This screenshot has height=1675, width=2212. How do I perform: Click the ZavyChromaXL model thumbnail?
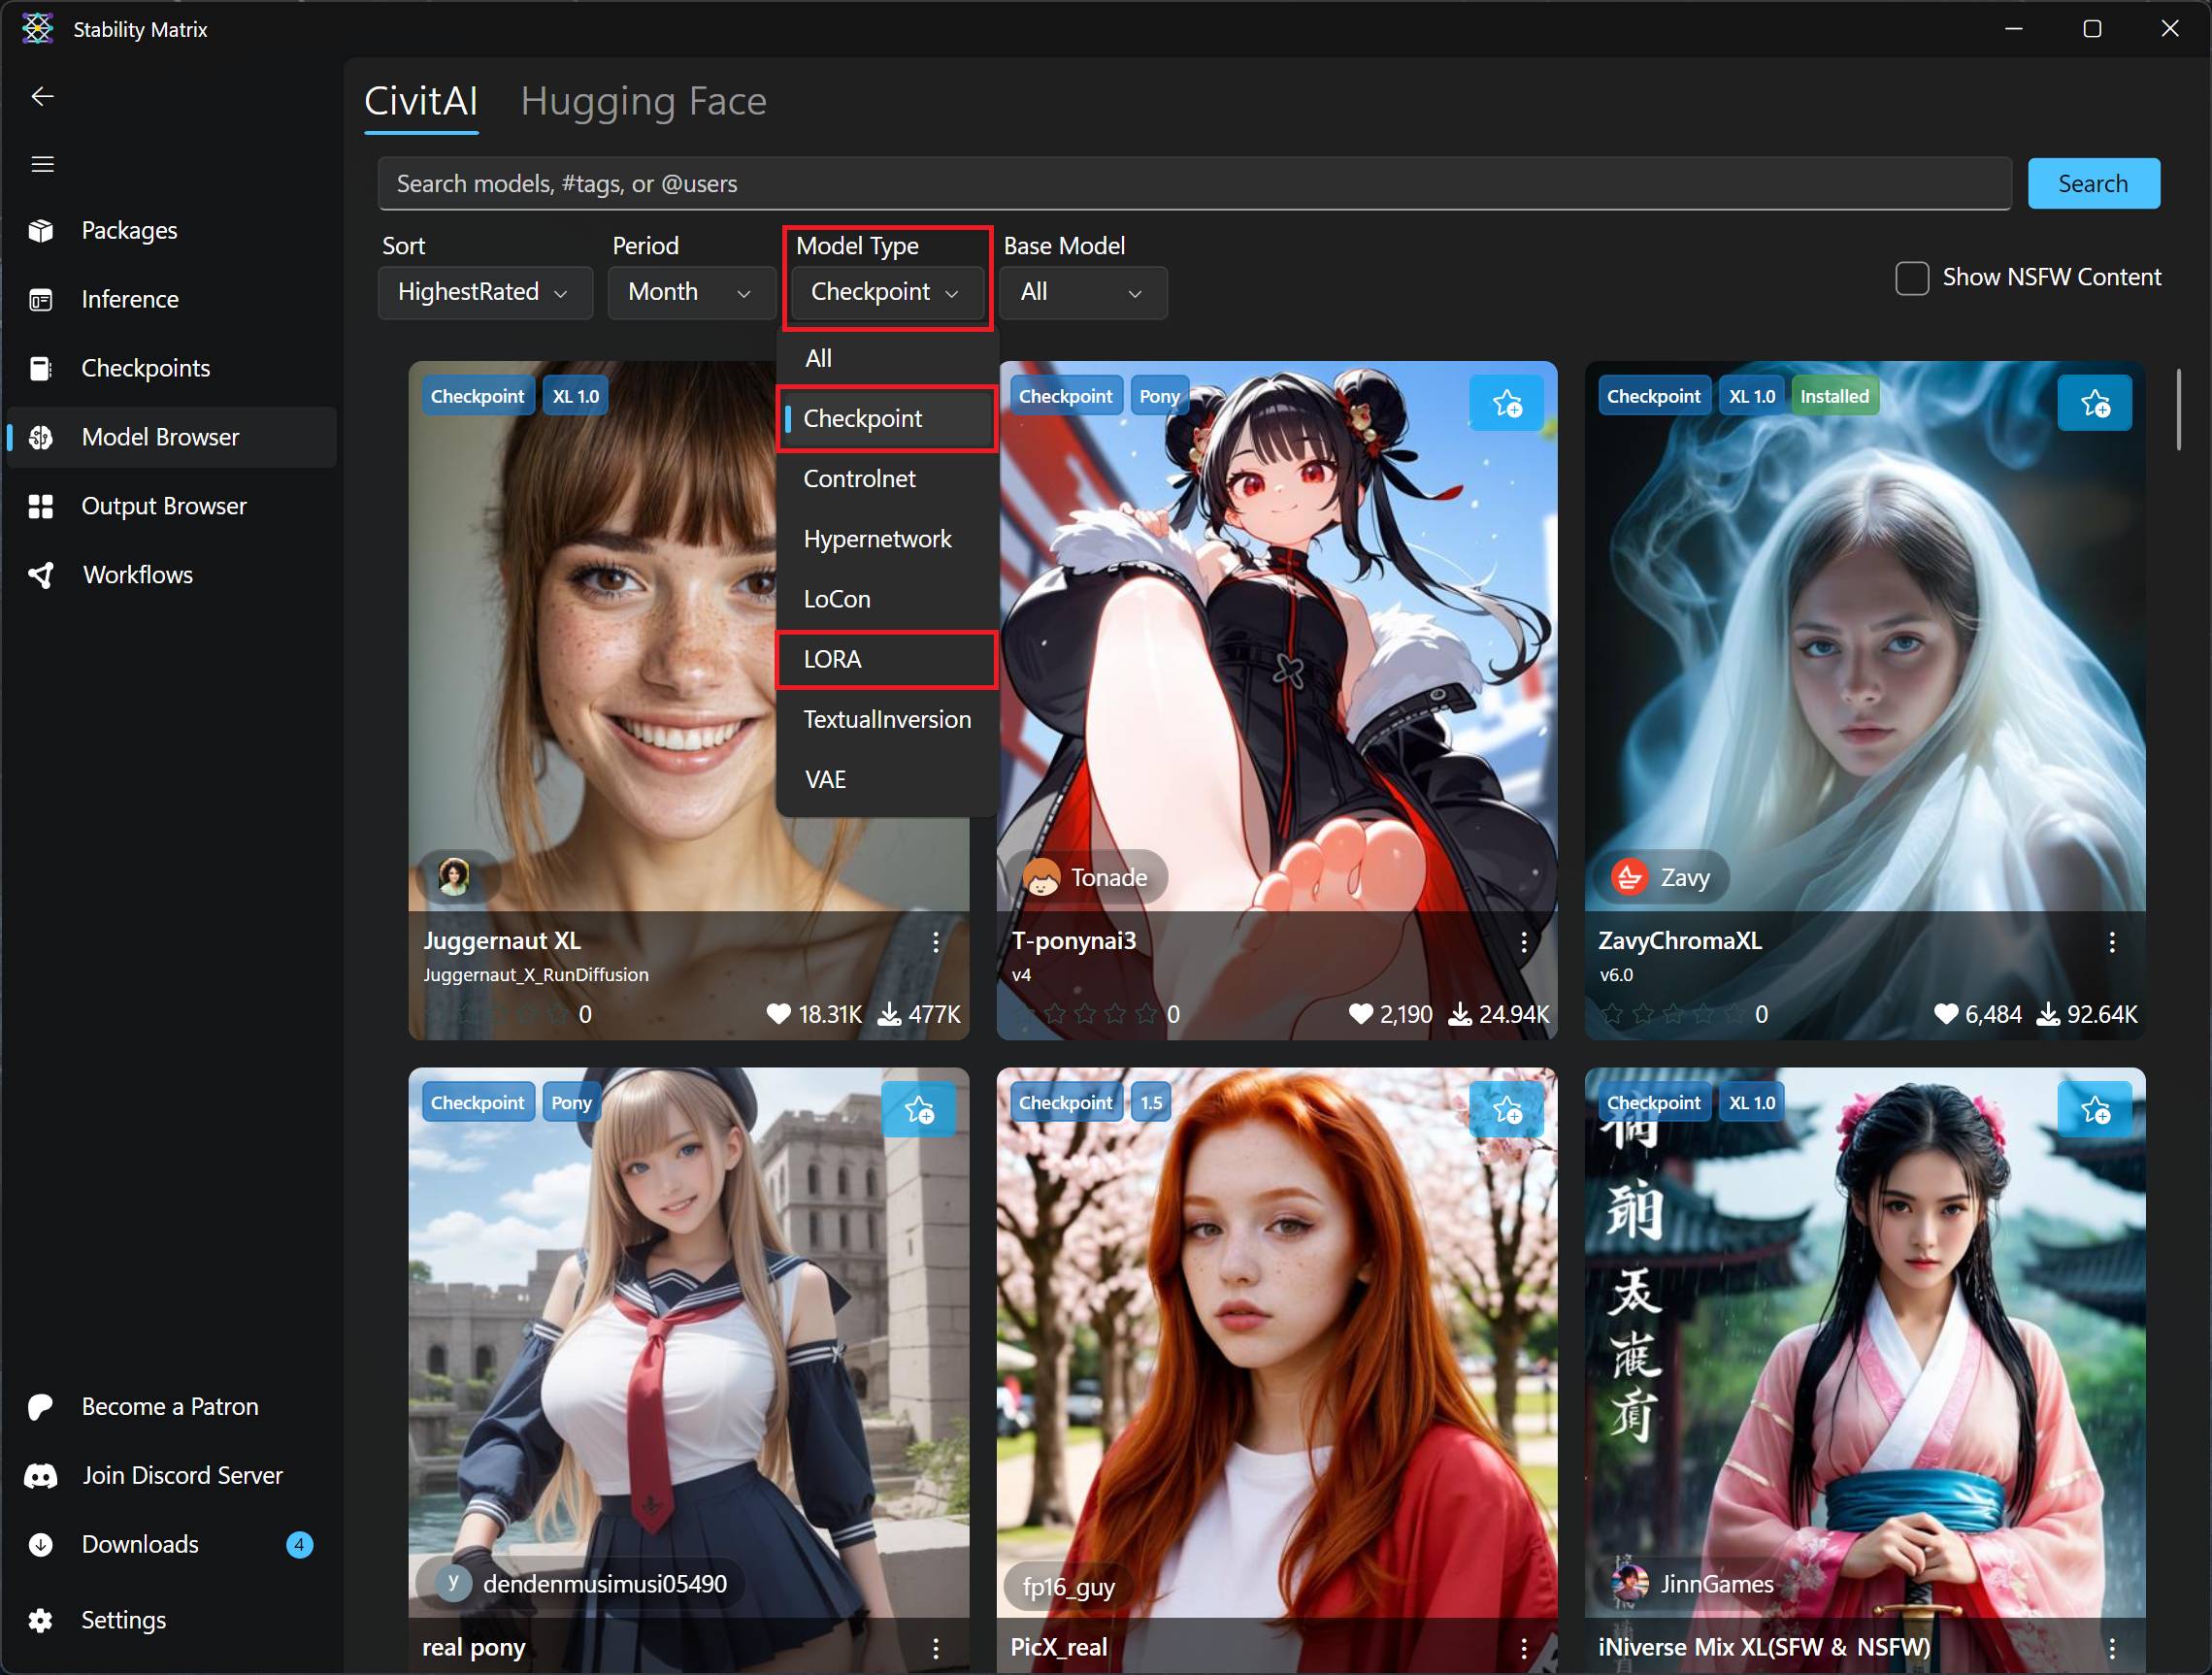click(x=1863, y=640)
